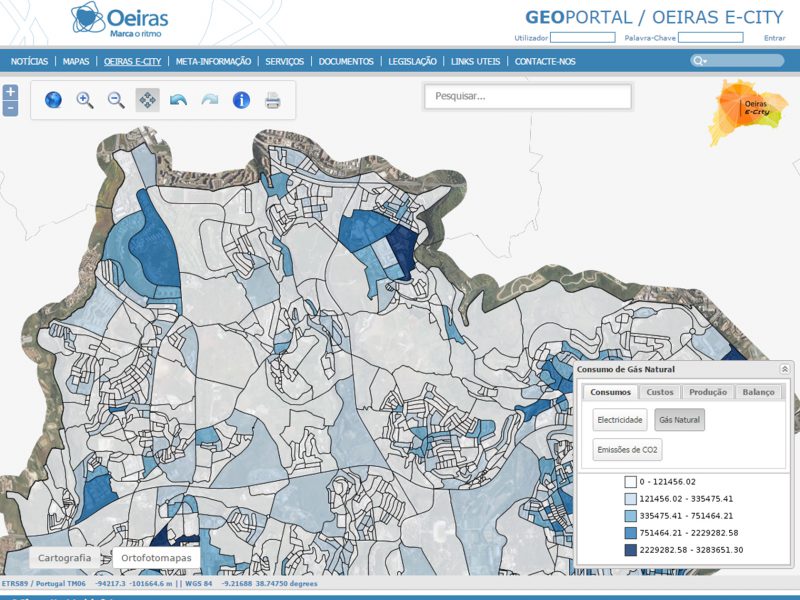This screenshot has width=800, height=600.
Task: Click the 0 - 121456.02 legend swatch
Action: click(631, 482)
